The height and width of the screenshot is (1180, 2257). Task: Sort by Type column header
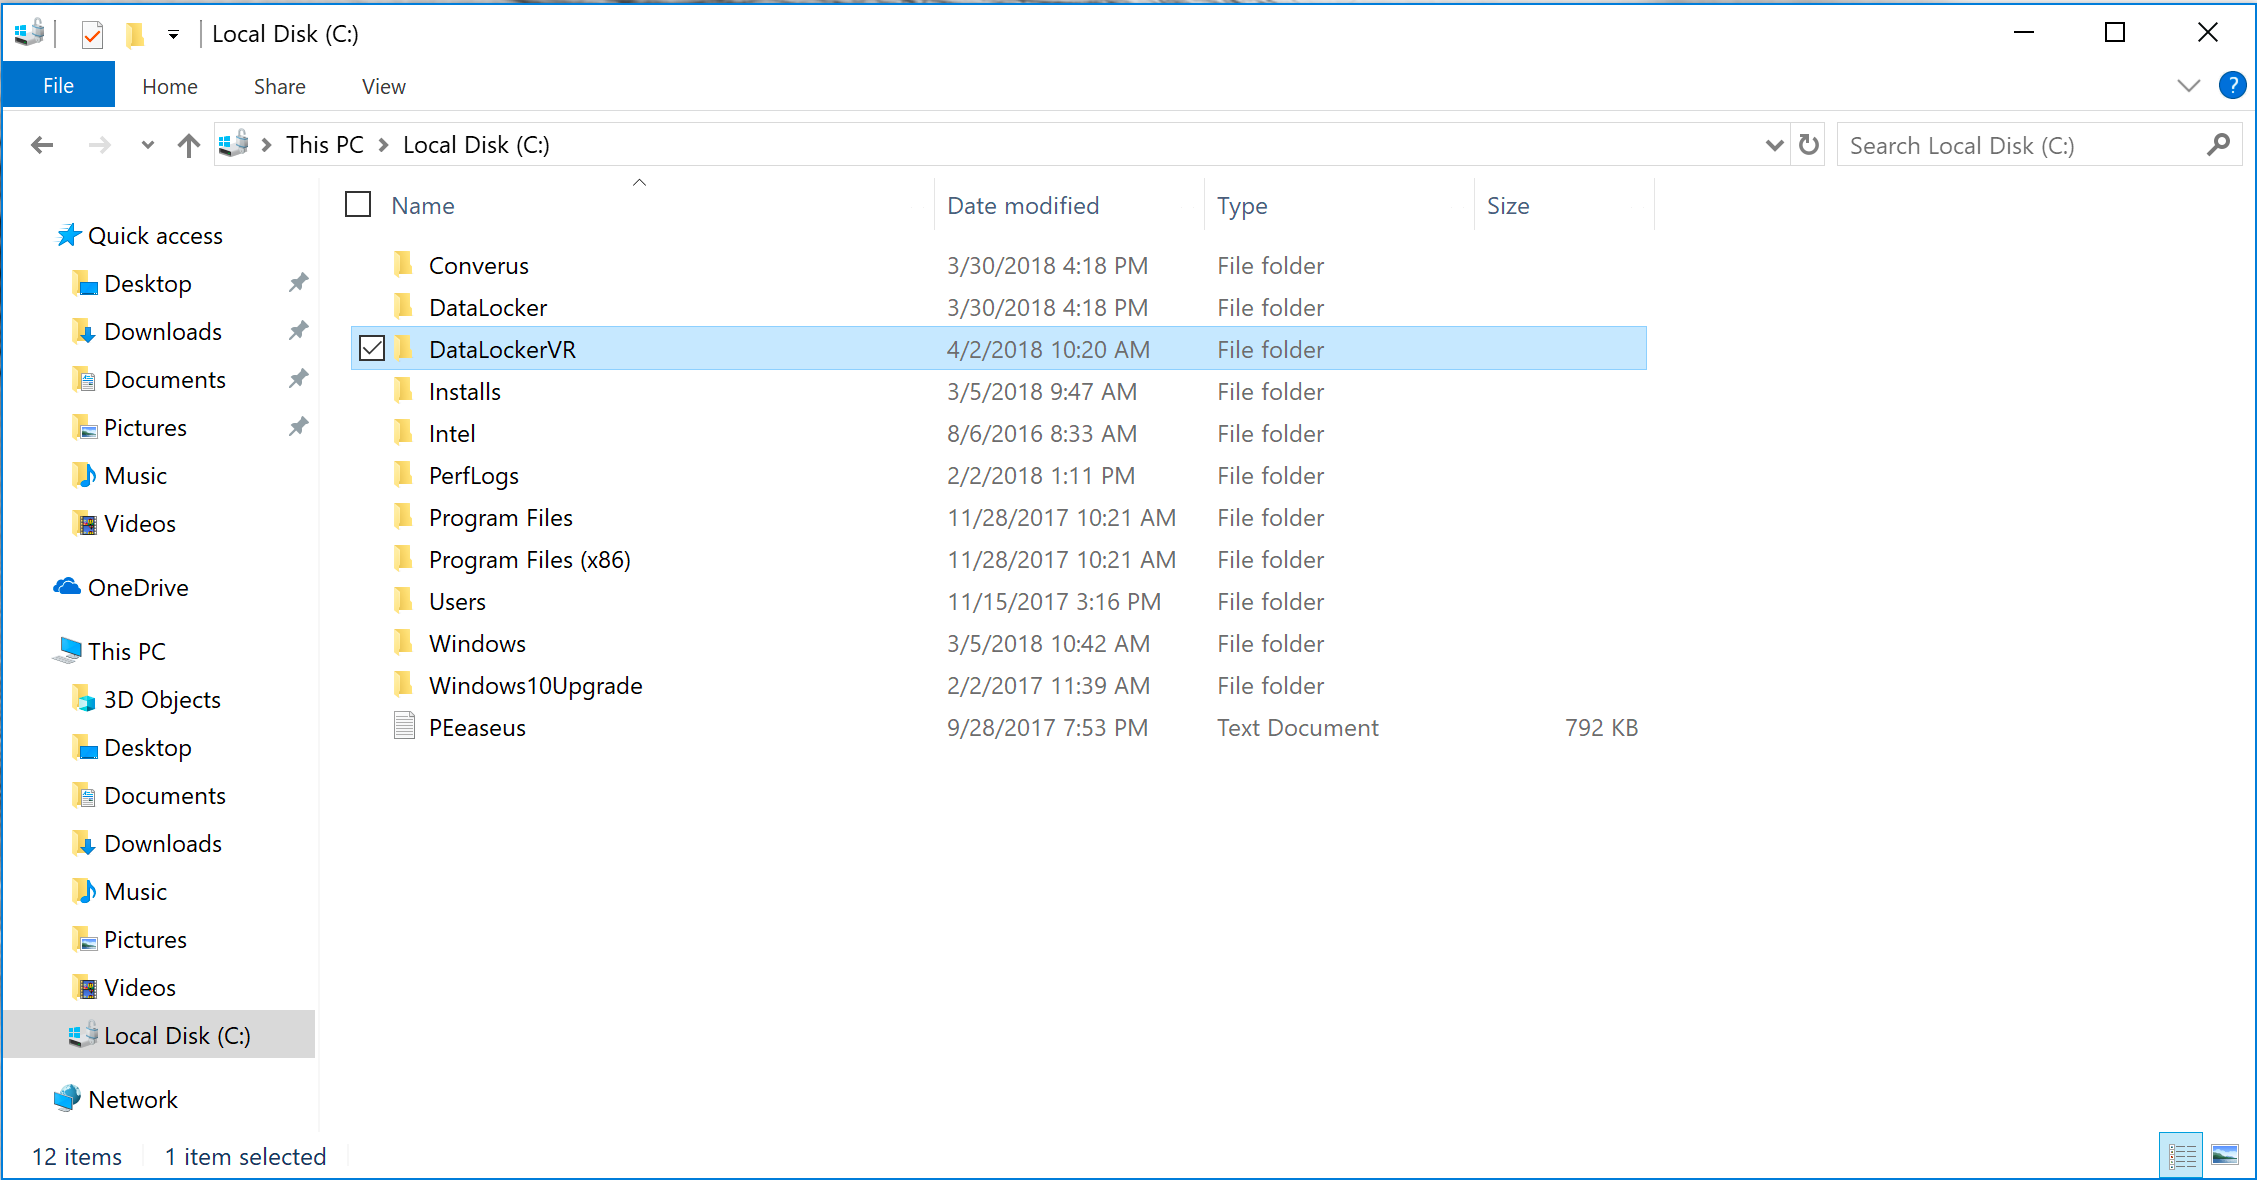pos(1242,206)
